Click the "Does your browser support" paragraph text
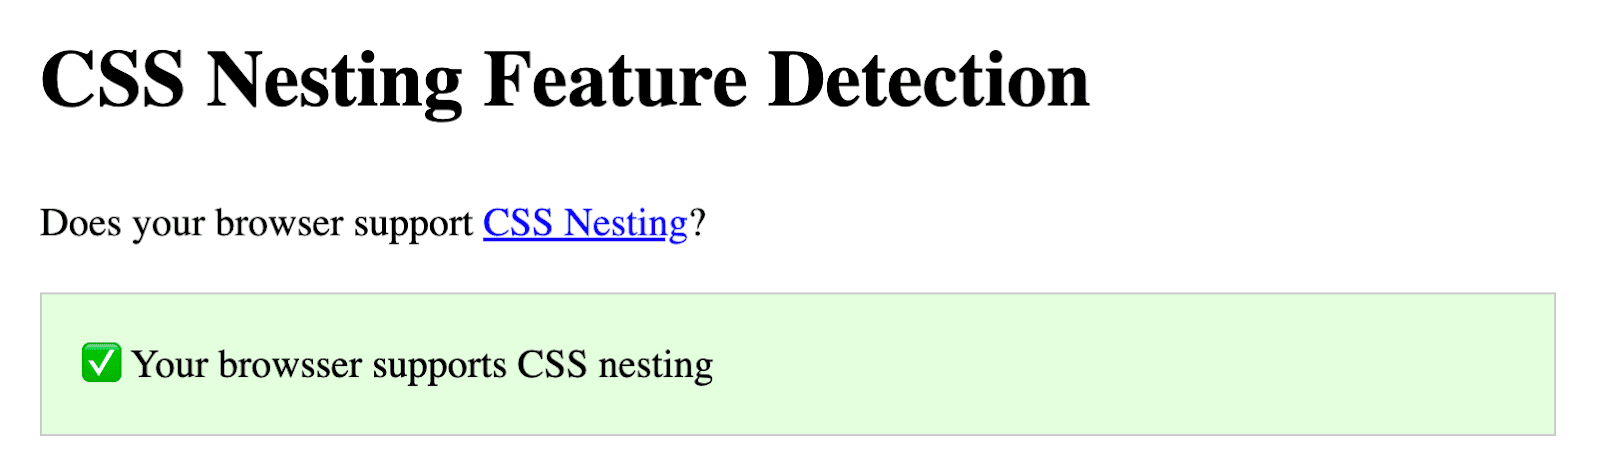This screenshot has height=475, width=1600. [256, 223]
